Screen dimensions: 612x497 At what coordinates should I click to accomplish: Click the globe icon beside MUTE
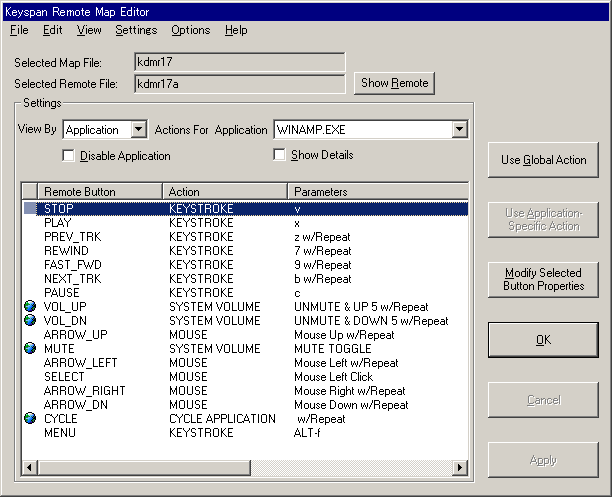[30, 349]
